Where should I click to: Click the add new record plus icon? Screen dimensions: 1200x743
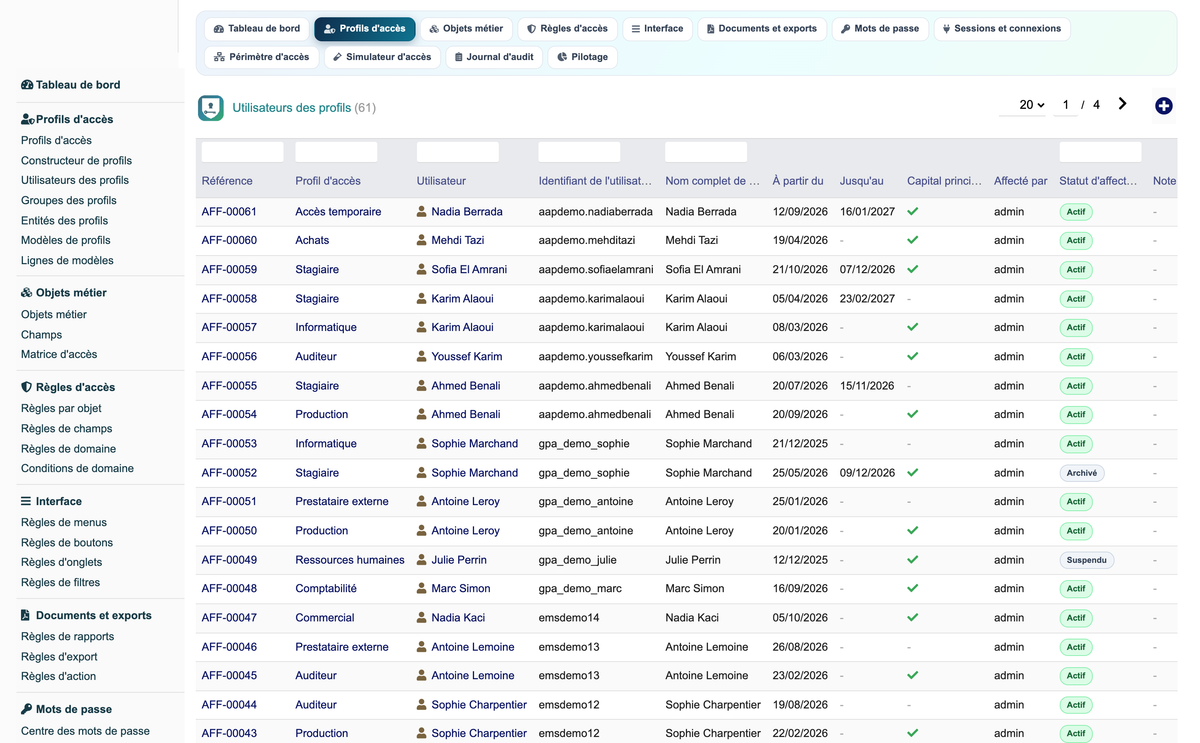[1163, 106]
